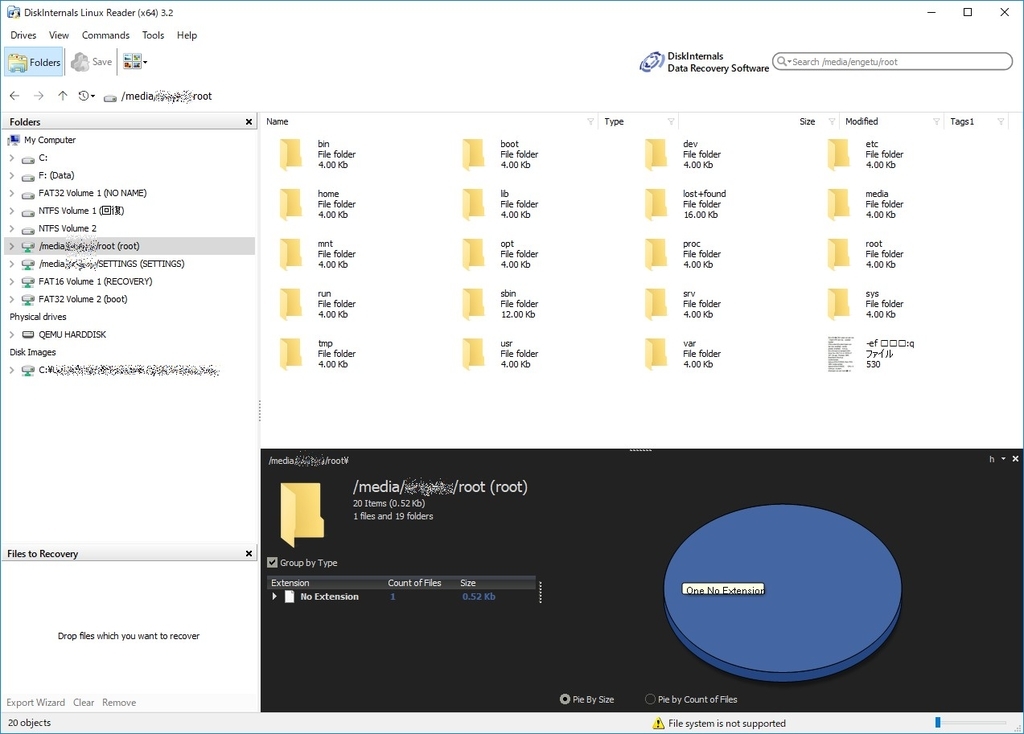The width and height of the screenshot is (1024, 734).
Task: Close the Files to Recovery panel
Action: point(249,553)
